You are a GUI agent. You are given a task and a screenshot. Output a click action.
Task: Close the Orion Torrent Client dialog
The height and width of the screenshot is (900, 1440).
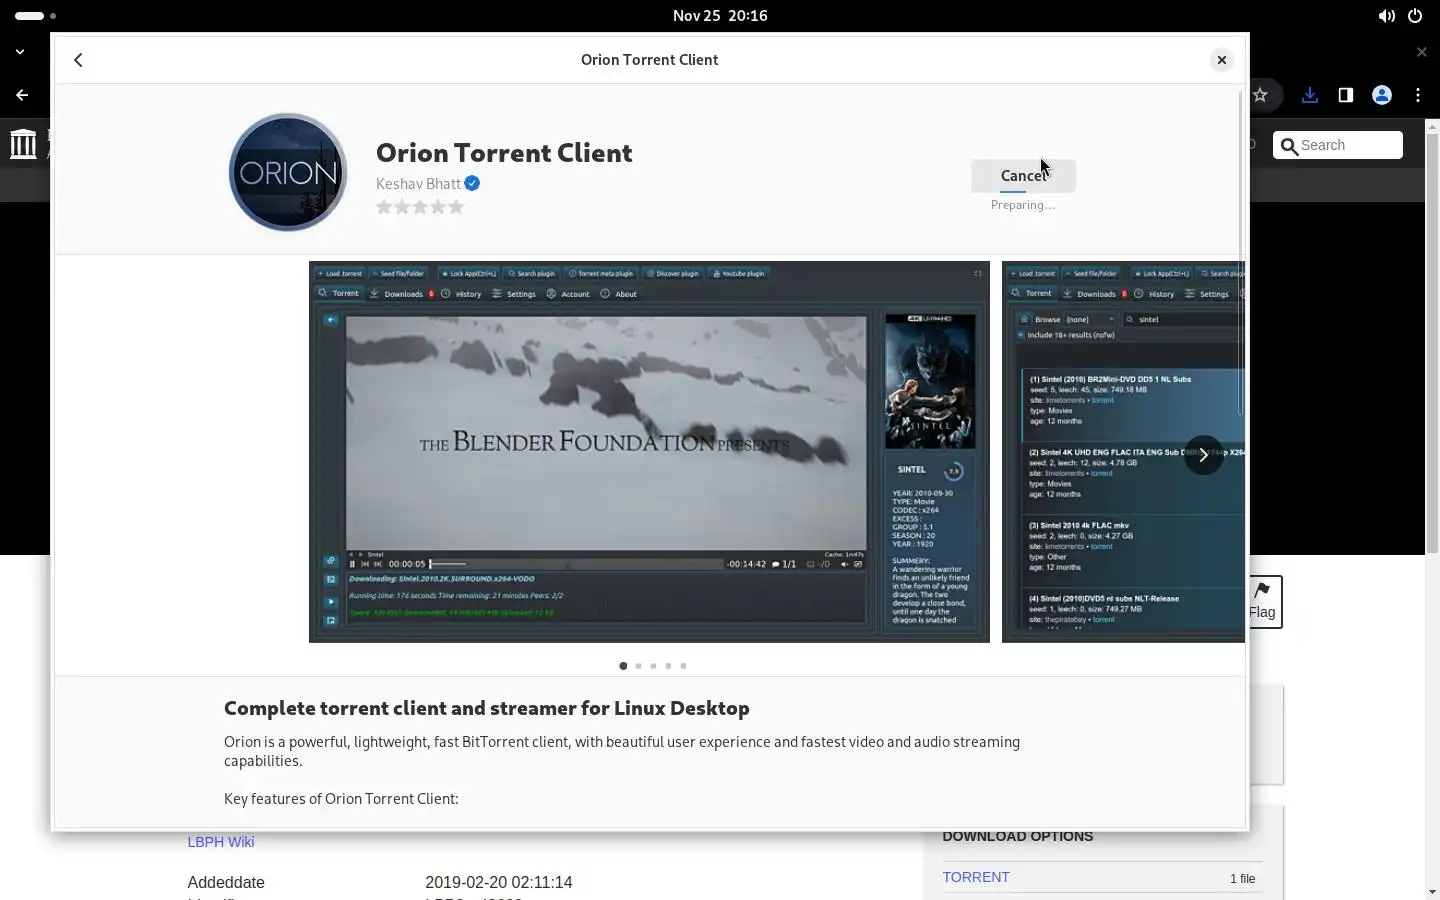click(x=1221, y=60)
